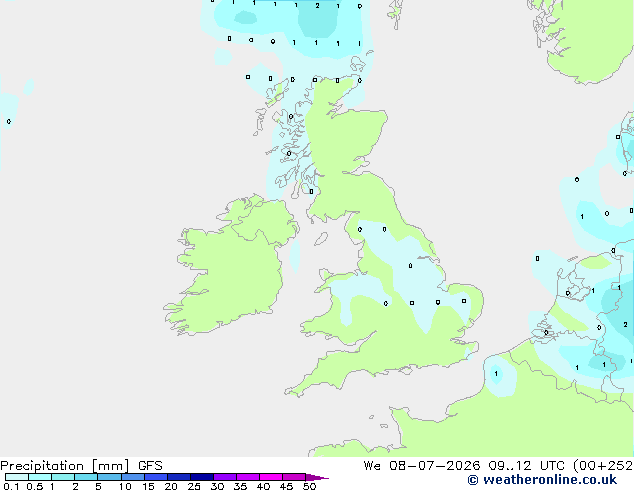The image size is (634, 490).
Task: Select the navy legend swatch between 25 and 30
Action: click(202, 477)
